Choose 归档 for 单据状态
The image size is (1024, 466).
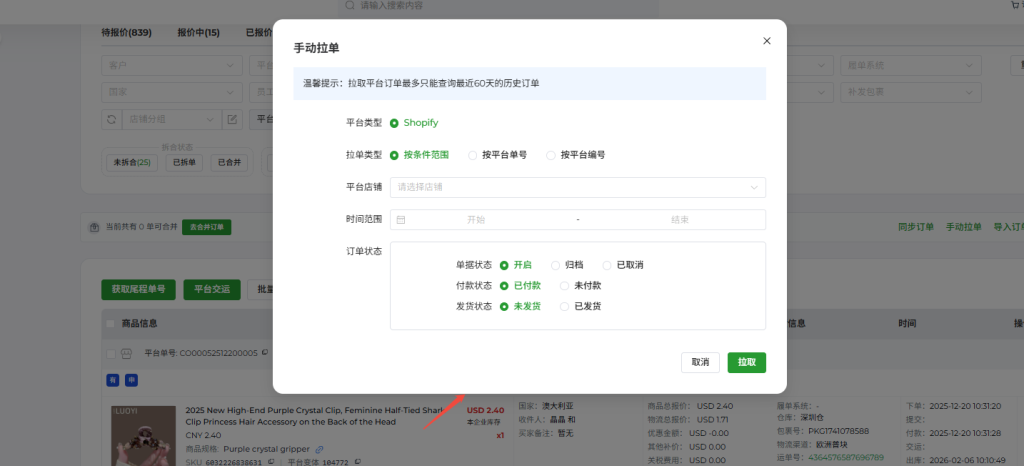pyautogui.click(x=555, y=265)
